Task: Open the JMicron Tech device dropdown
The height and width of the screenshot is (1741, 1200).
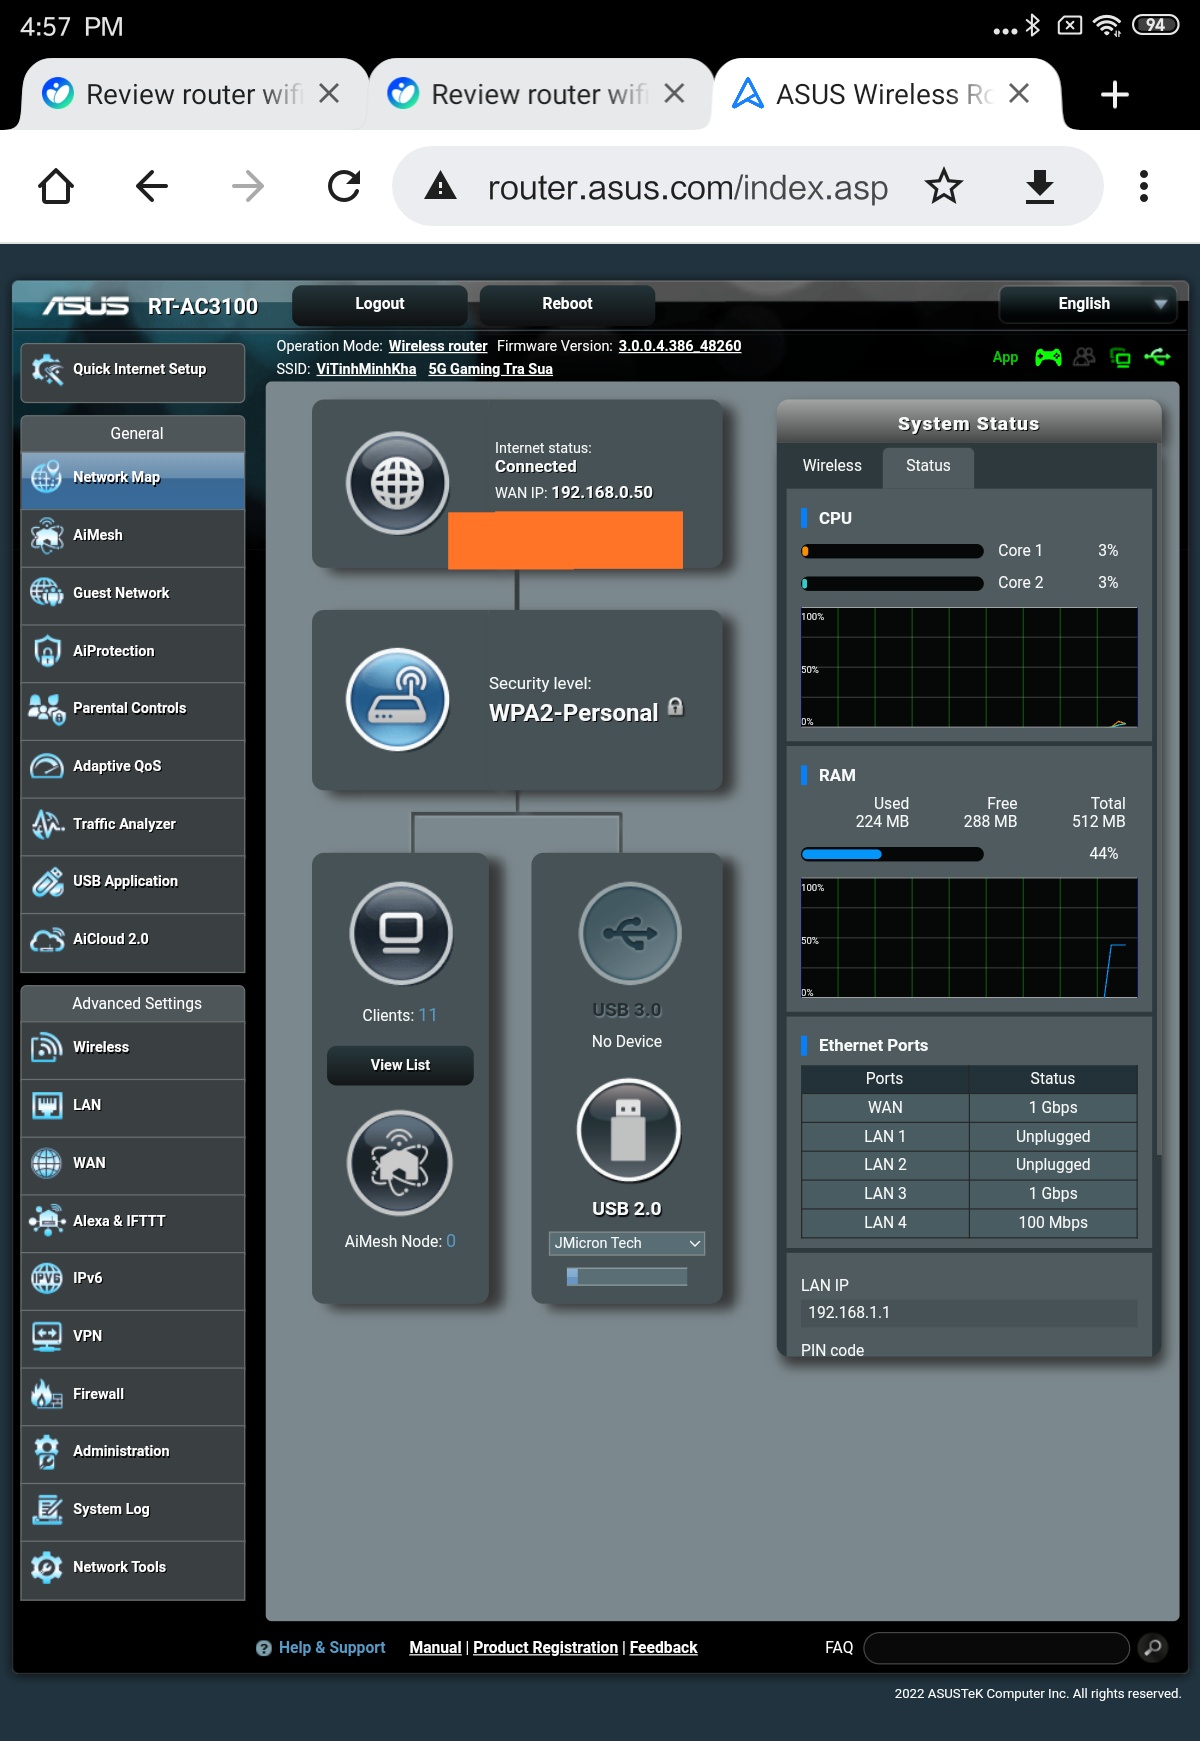Action: (627, 1243)
